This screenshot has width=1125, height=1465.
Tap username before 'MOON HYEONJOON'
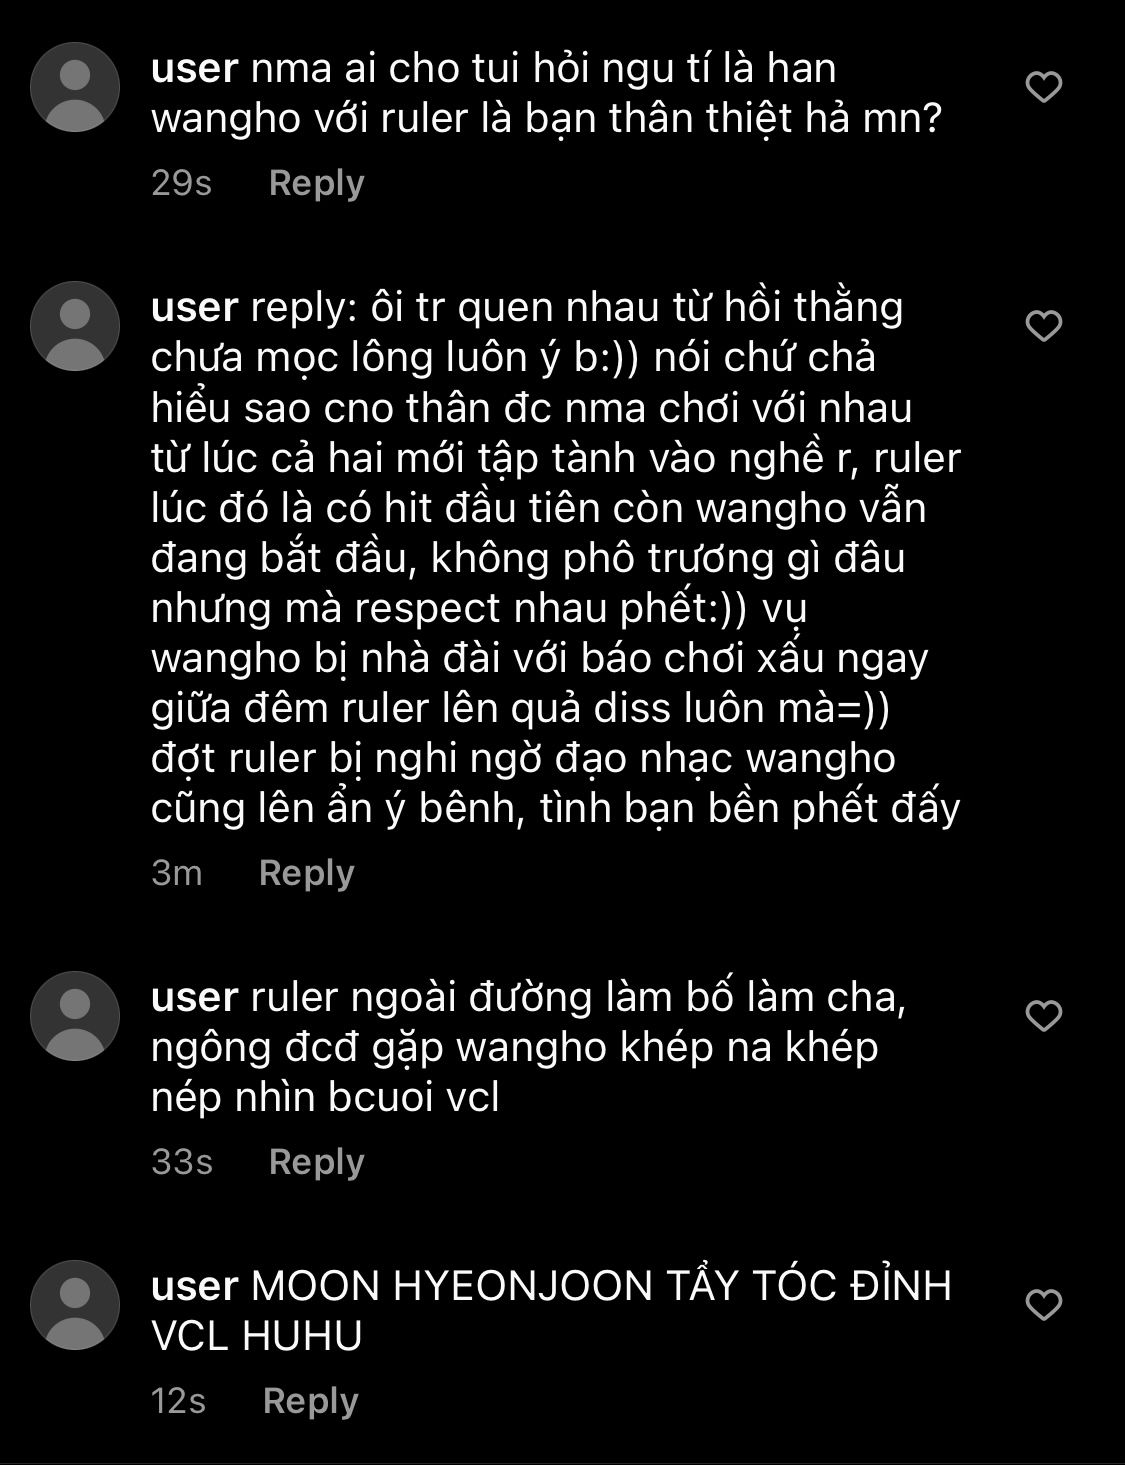[x=194, y=1287]
